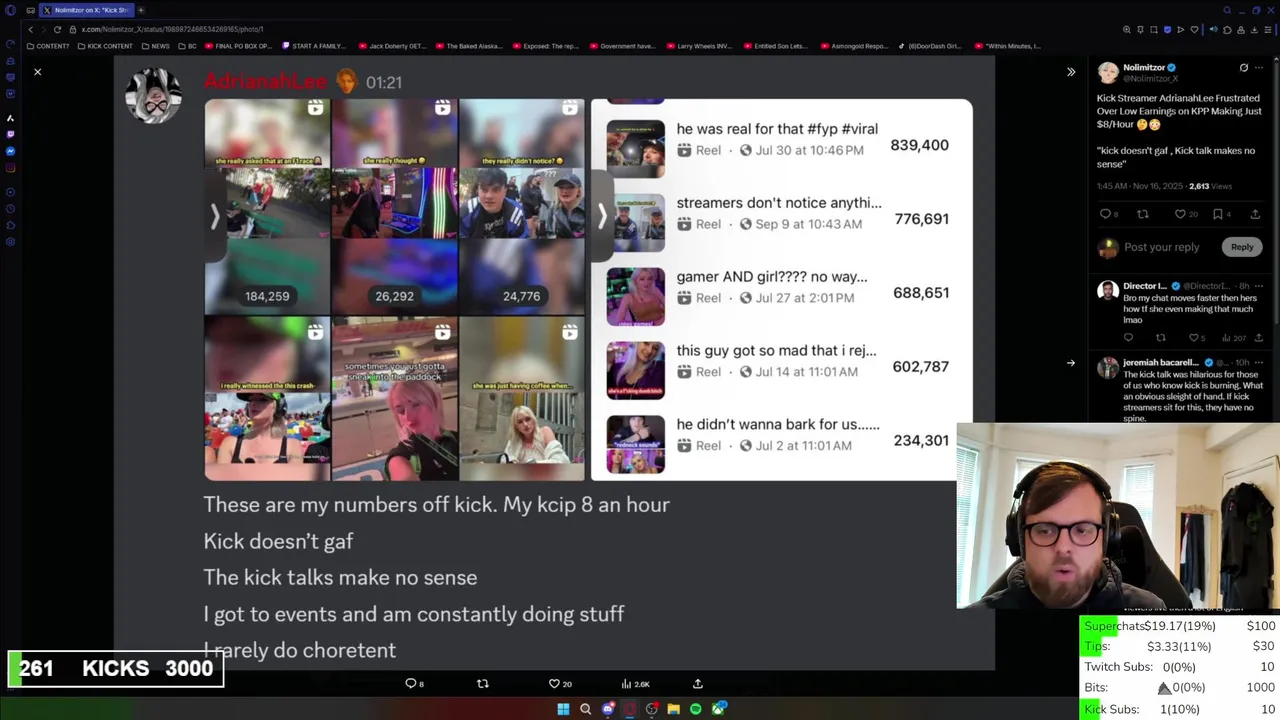Open a new browser tab
This screenshot has height=720, width=1280.
pos(141,10)
